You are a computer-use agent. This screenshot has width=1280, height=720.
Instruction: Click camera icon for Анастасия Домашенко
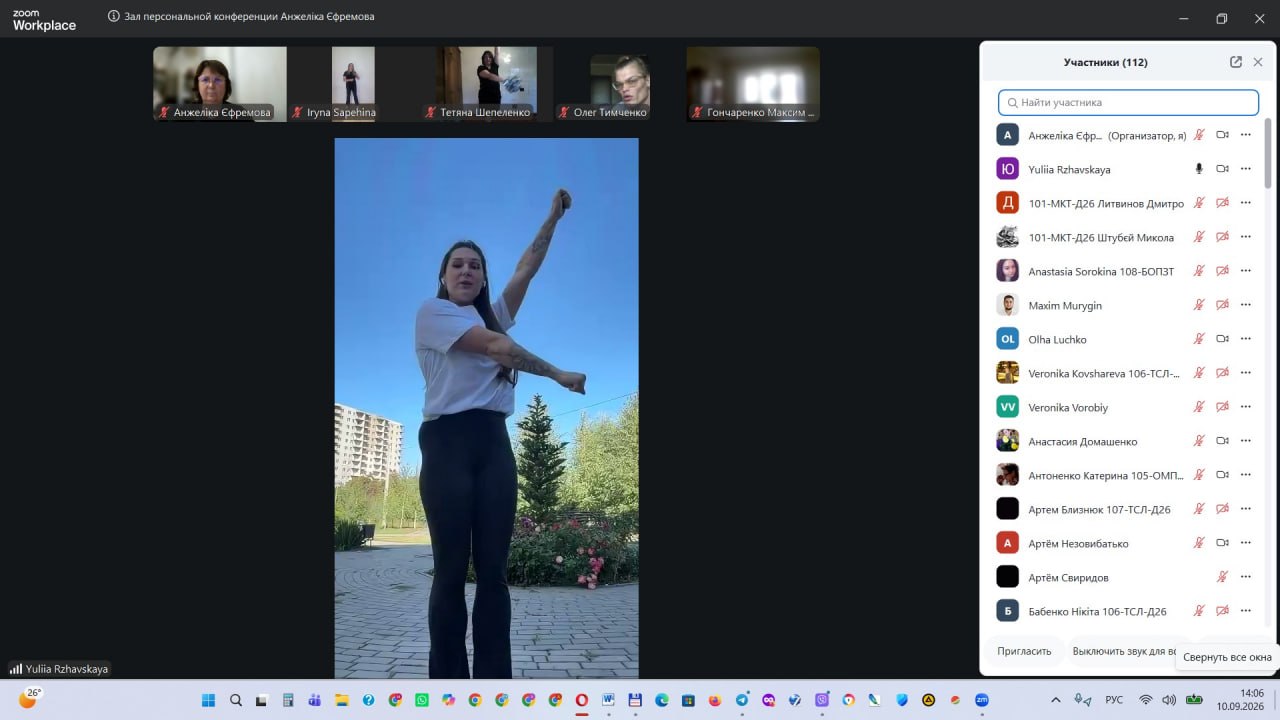1222,441
